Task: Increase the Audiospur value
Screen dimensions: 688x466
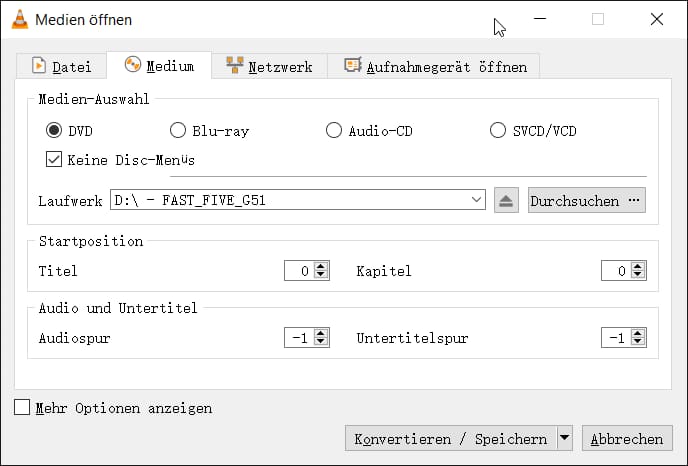Action: (321, 333)
